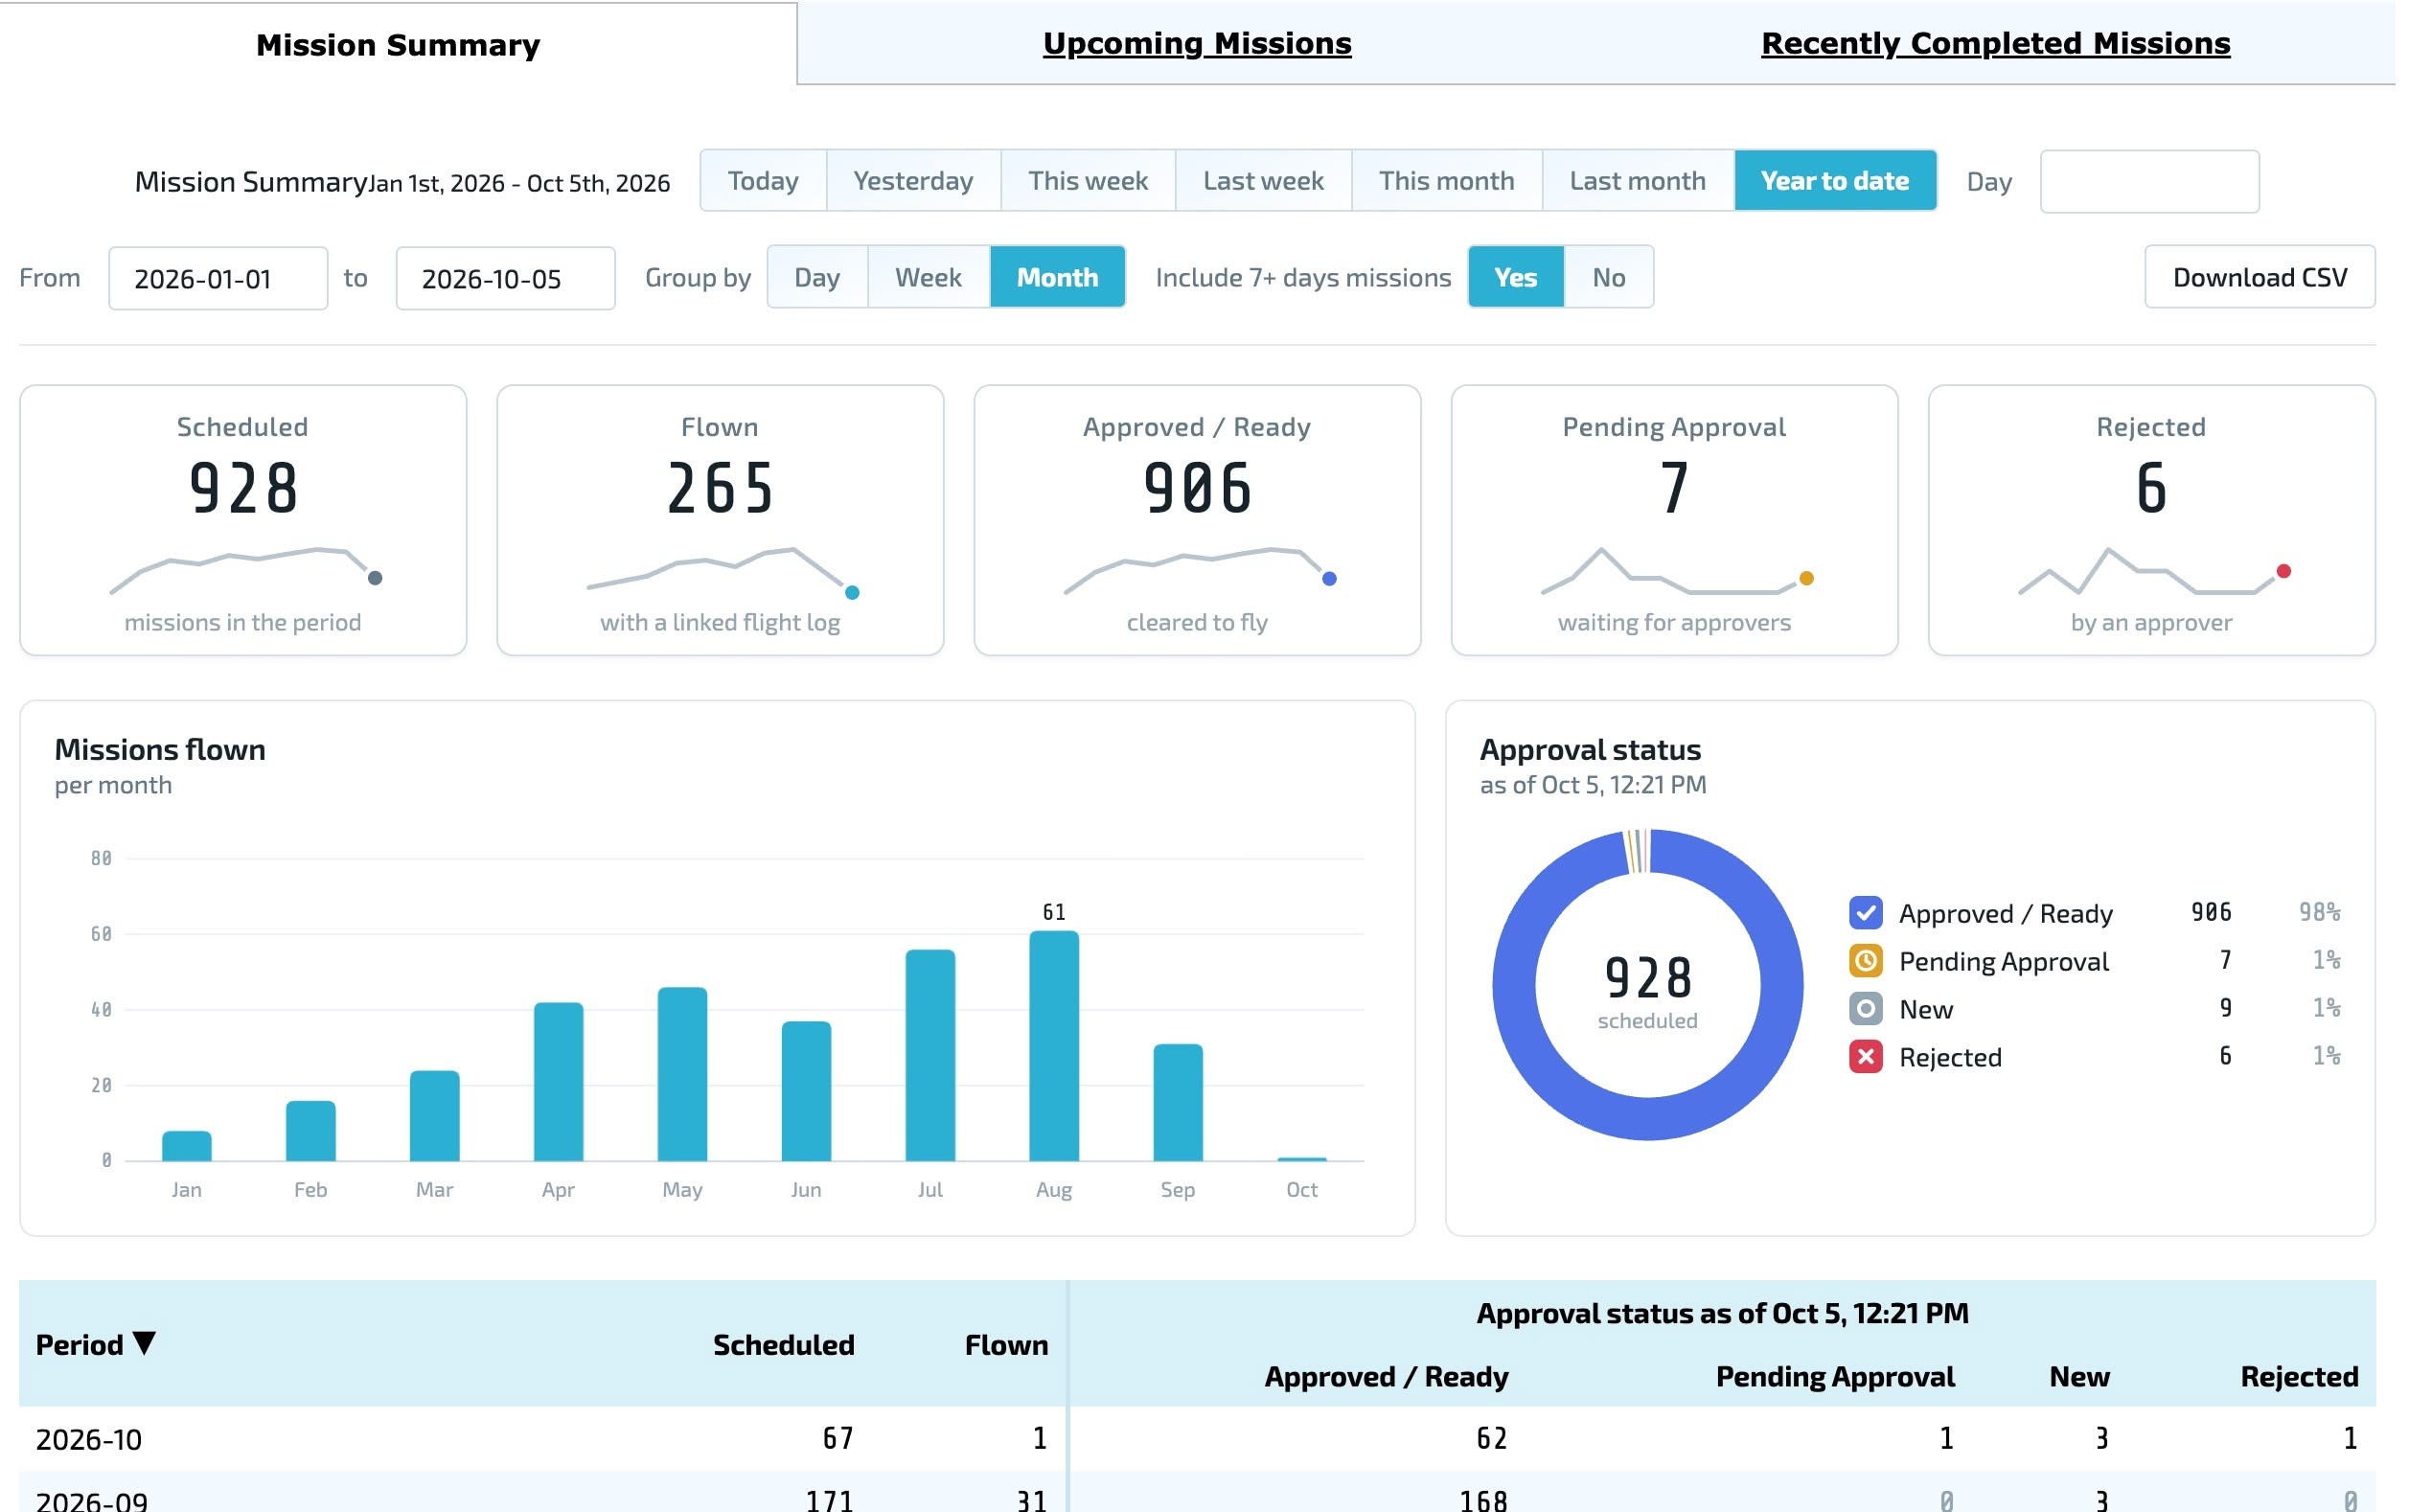Viewport: 2409px width, 1512px height.
Task: Click the Approved / Ready 906 card
Action: (1197, 520)
